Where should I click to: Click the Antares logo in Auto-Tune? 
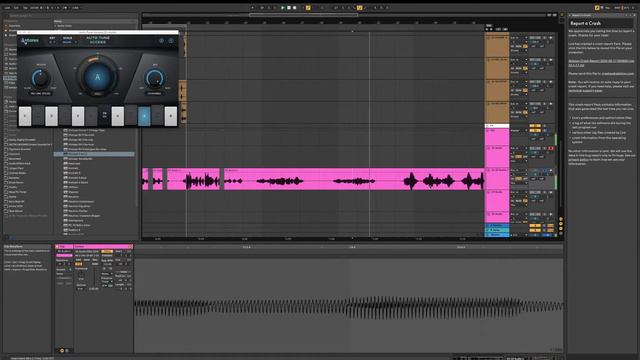point(30,40)
